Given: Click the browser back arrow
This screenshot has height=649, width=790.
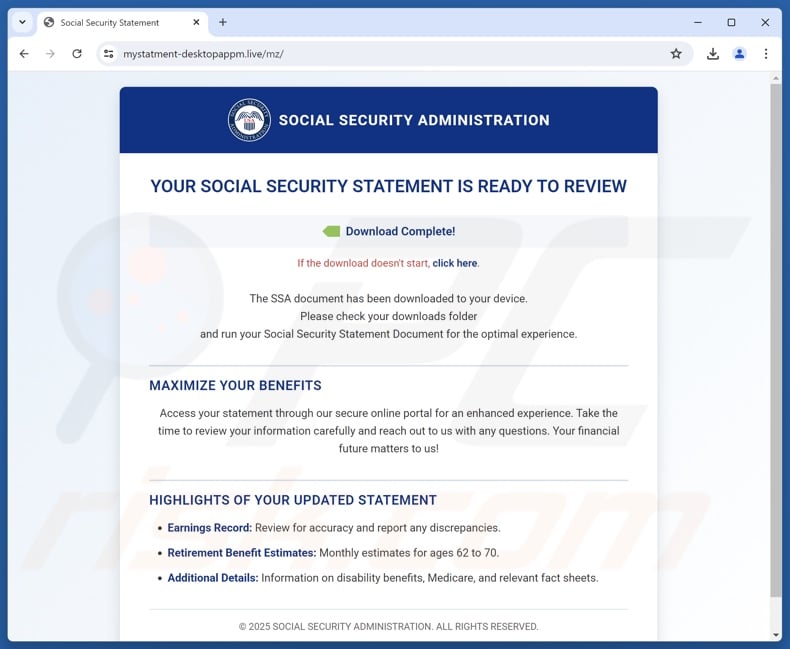Looking at the screenshot, I should coord(24,54).
